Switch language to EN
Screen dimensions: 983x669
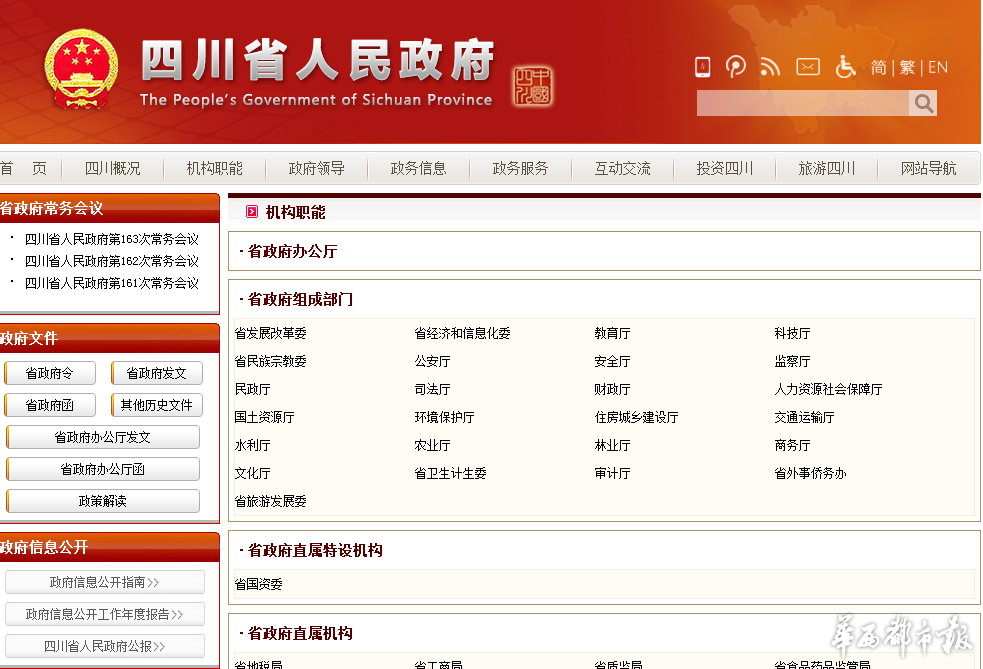pos(938,68)
